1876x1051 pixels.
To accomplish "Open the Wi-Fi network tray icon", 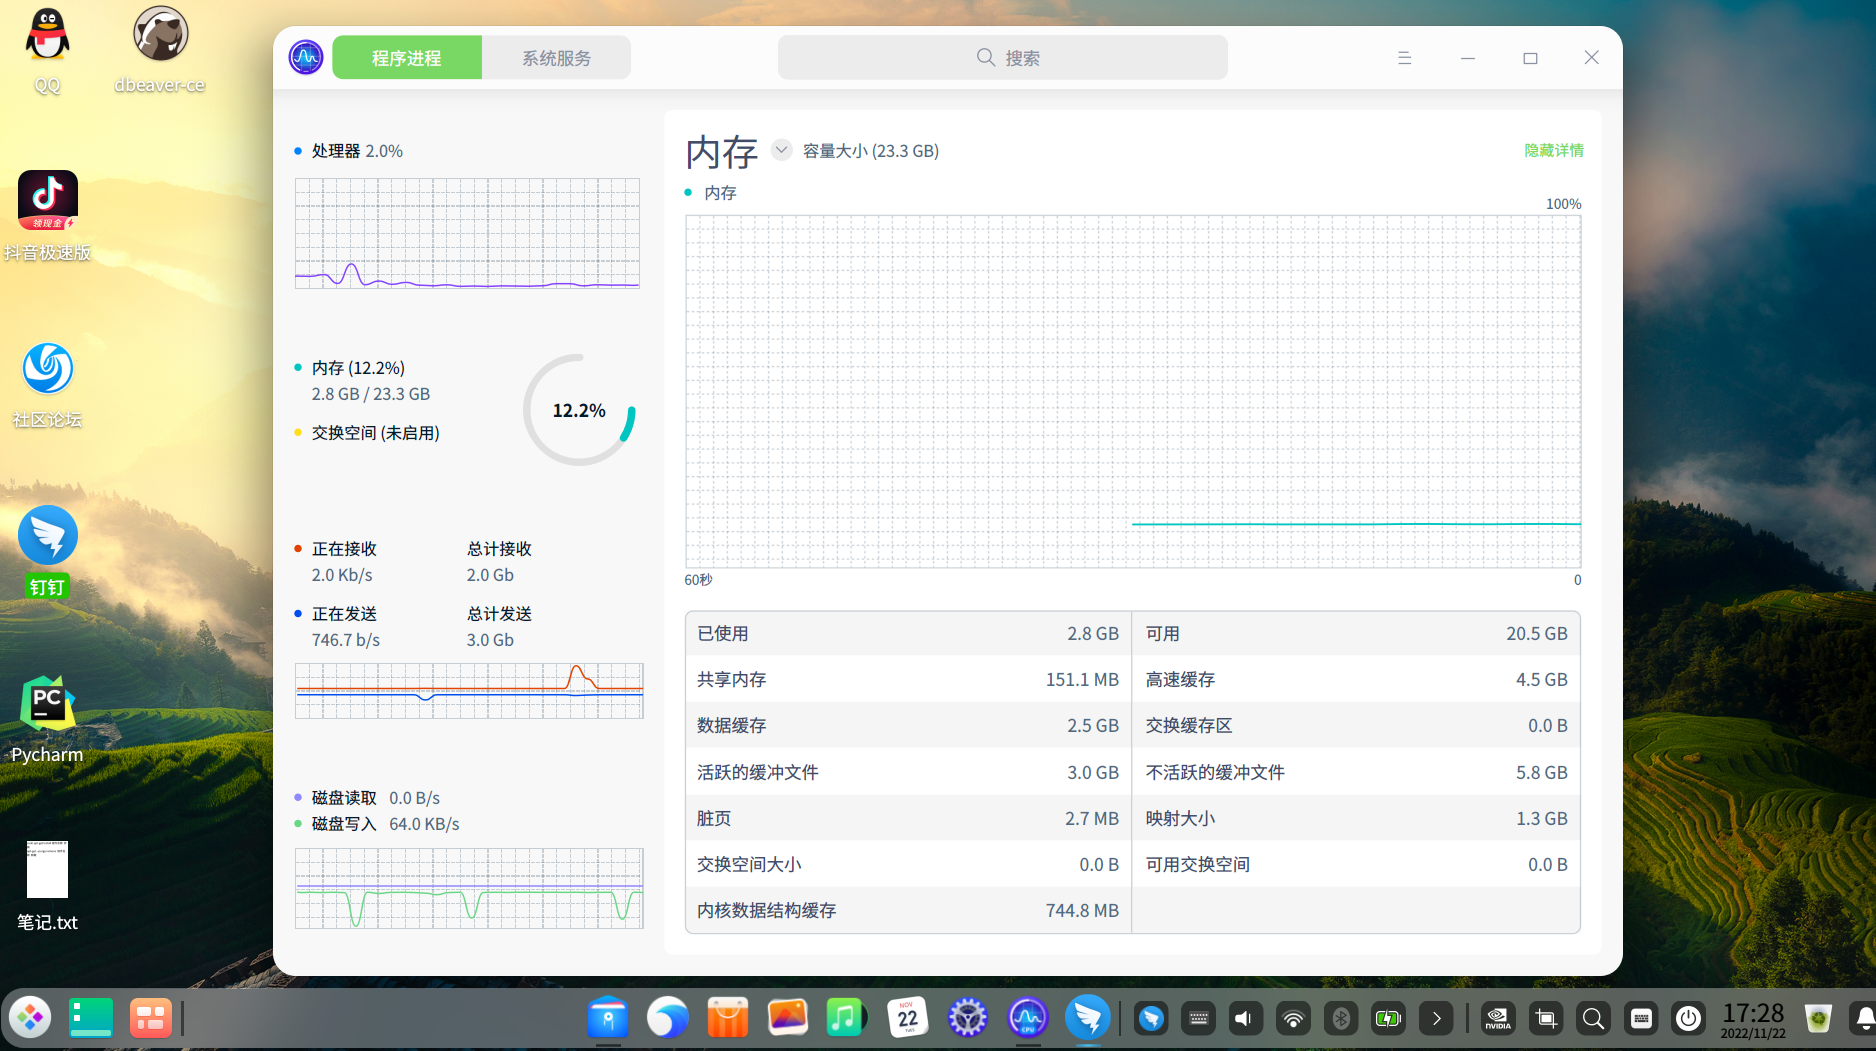I will [x=1293, y=1018].
